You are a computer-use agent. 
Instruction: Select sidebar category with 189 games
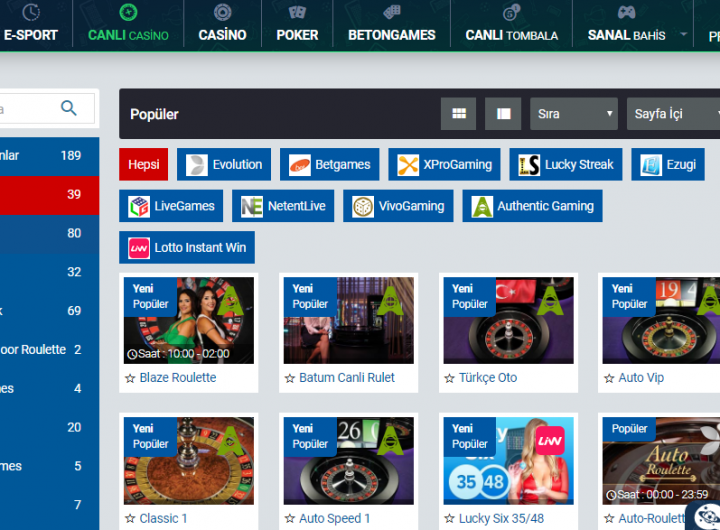[x=50, y=156]
